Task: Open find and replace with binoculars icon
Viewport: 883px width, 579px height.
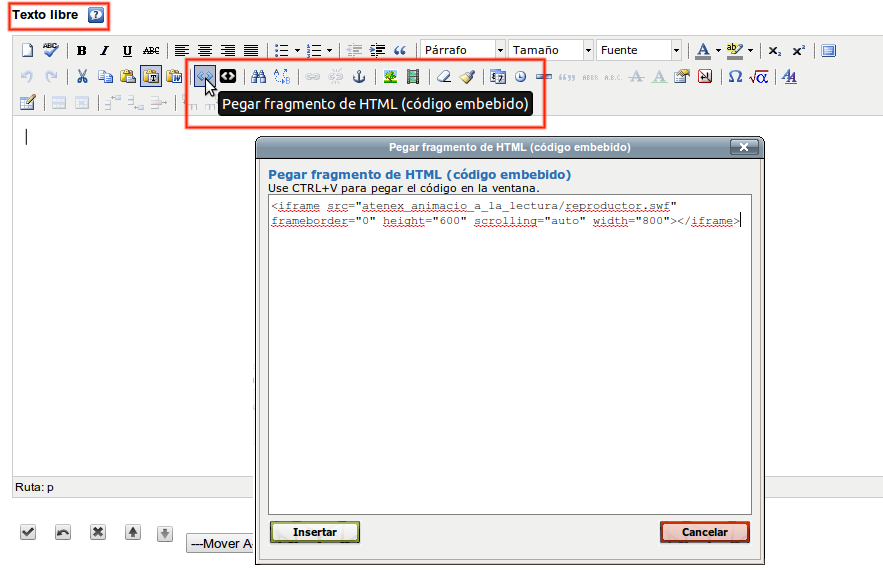Action: [258, 76]
